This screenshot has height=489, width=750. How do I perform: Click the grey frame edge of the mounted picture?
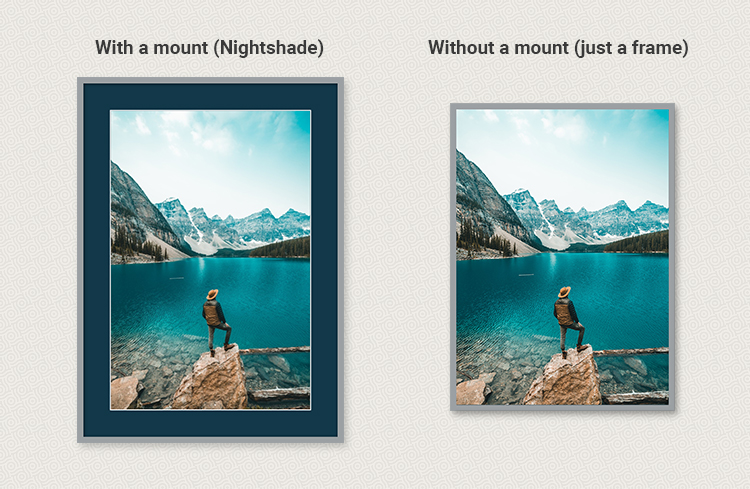coord(80,260)
